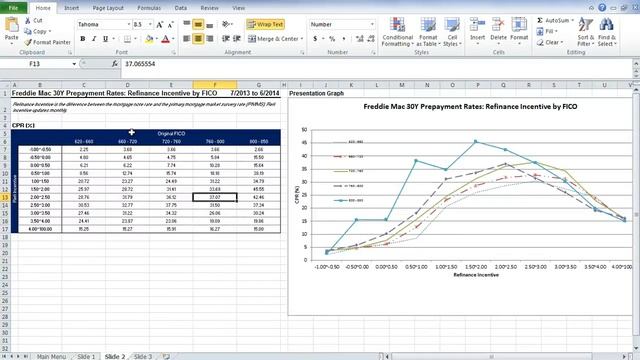Viewport: 640px width, 360px height.
Task: Apply Percent Style format
Action: coord(332,39)
